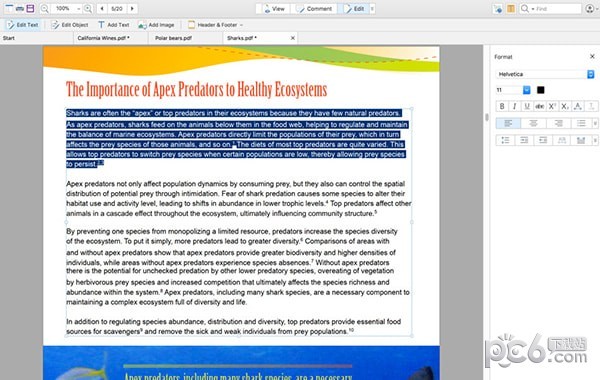
Task: Select the Edit Object tool
Action: (70, 25)
